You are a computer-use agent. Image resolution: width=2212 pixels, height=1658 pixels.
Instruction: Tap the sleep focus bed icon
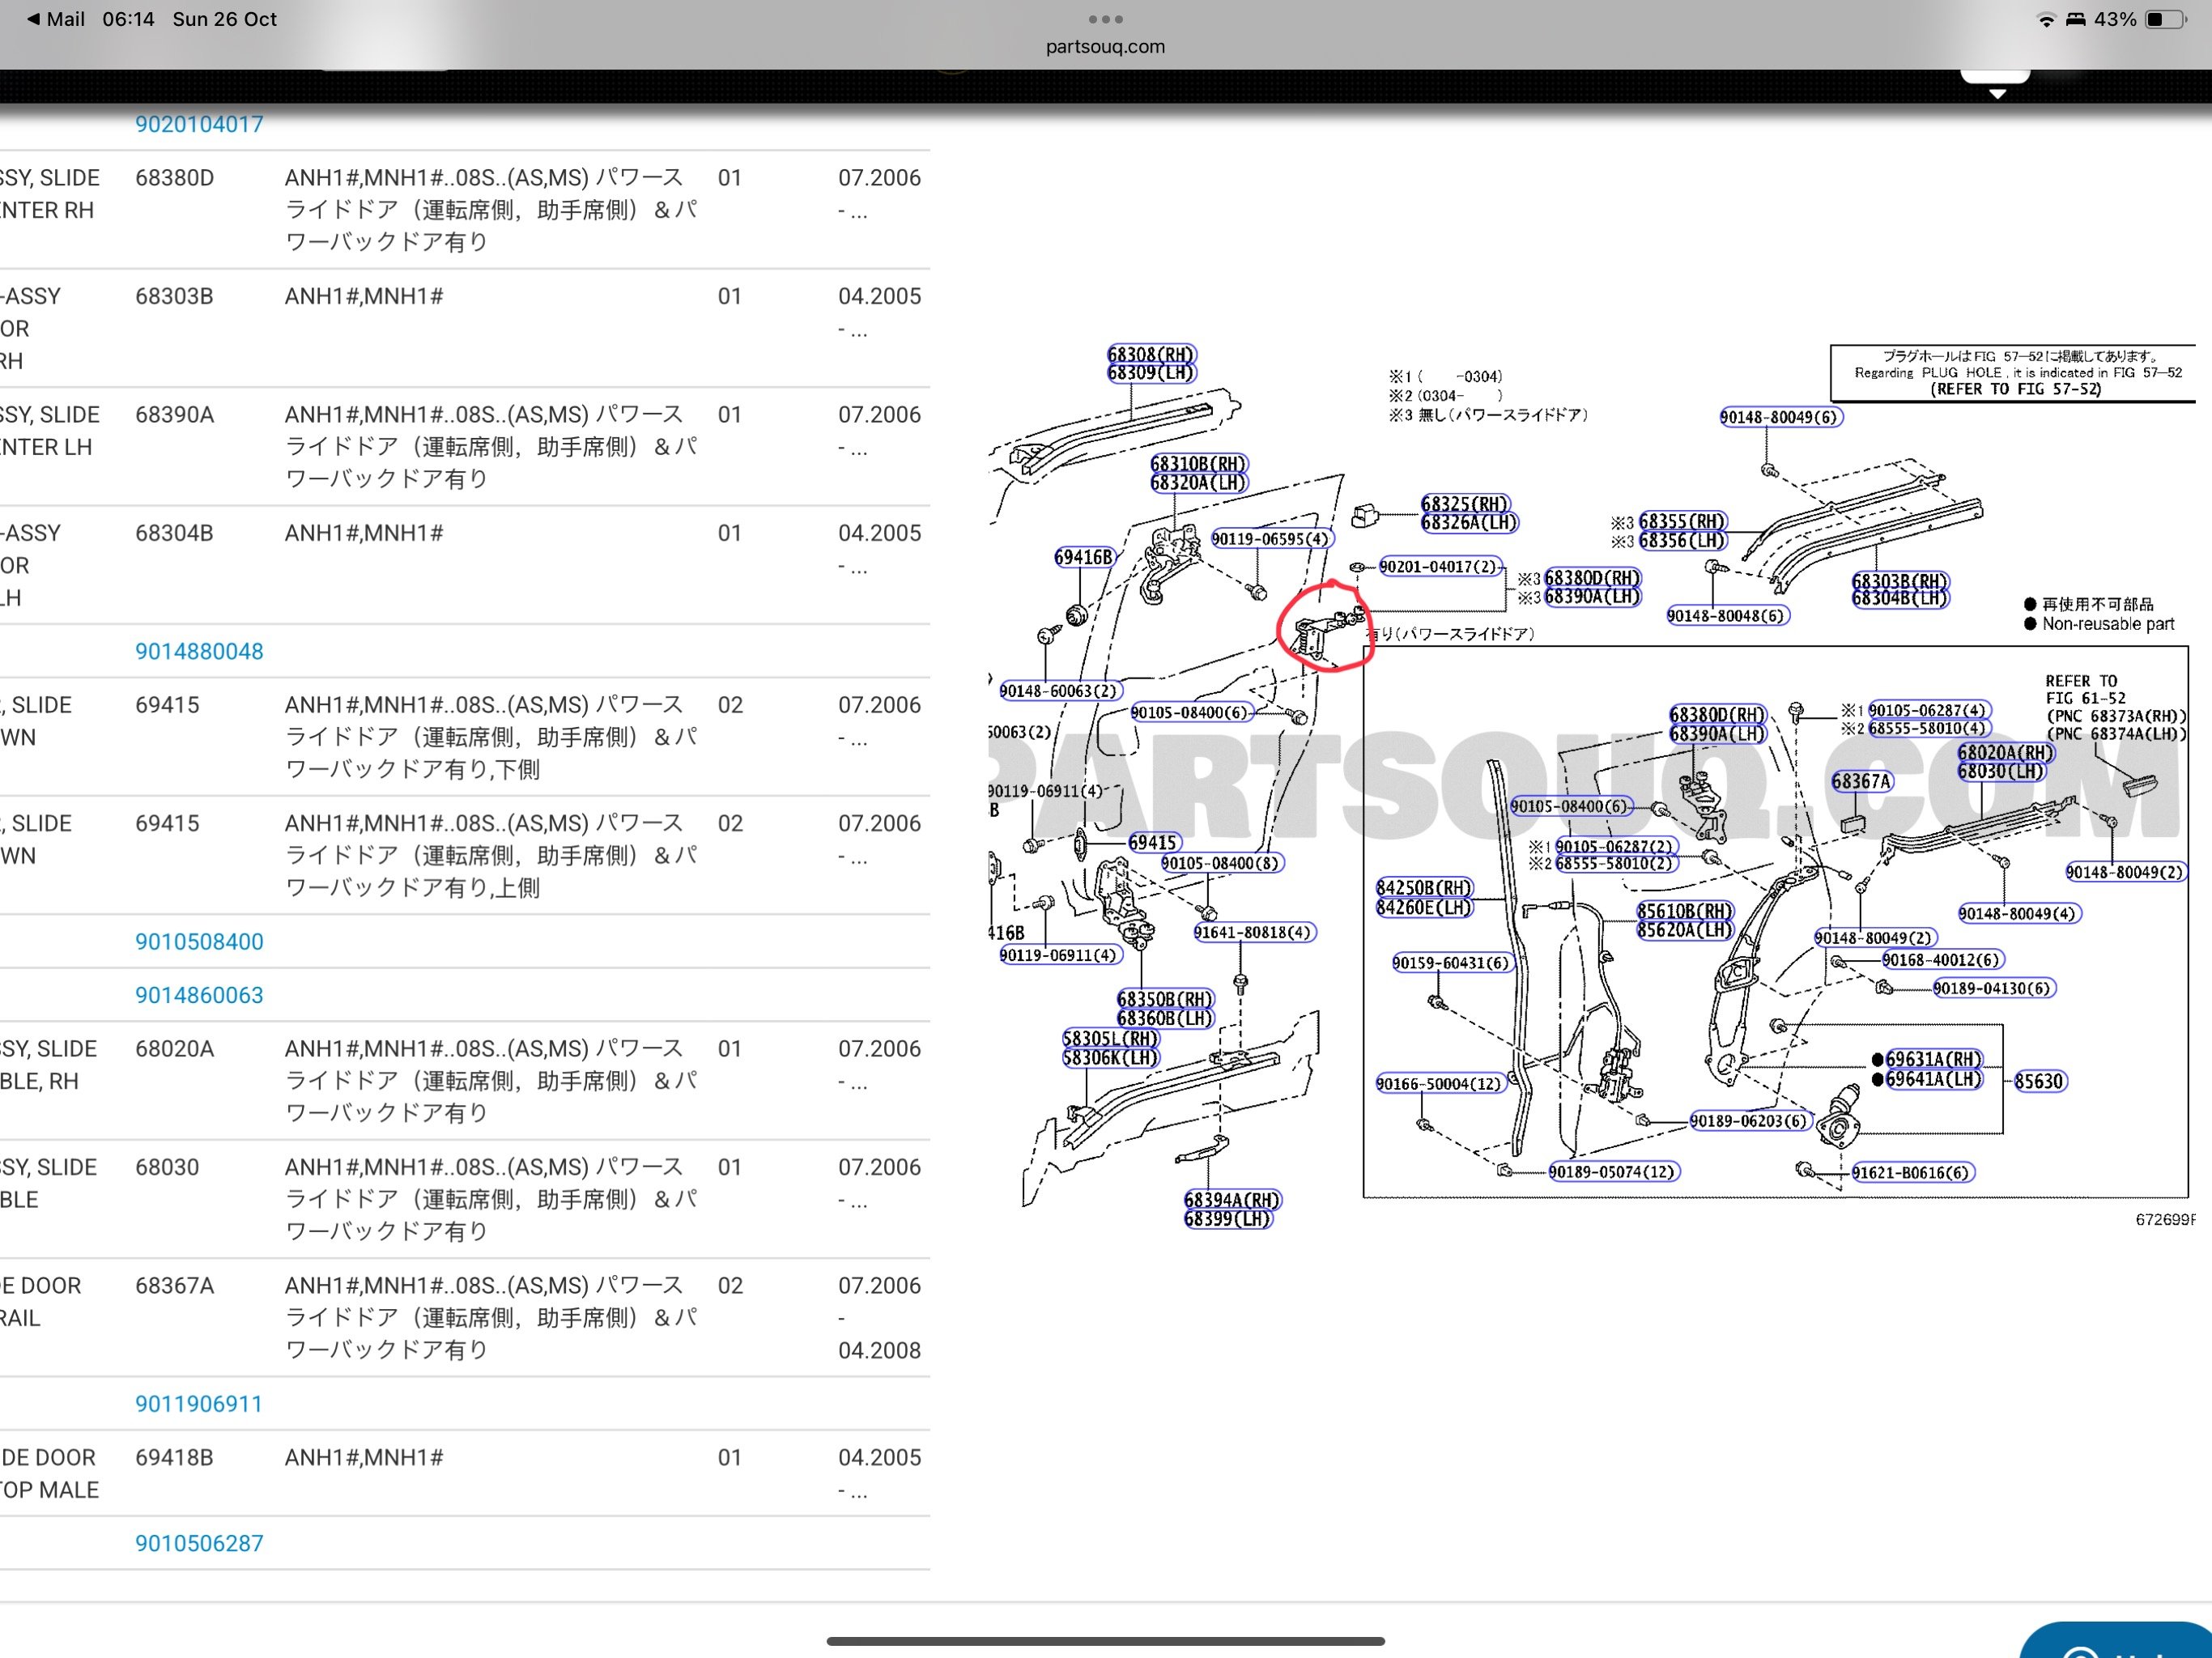[x=2076, y=19]
